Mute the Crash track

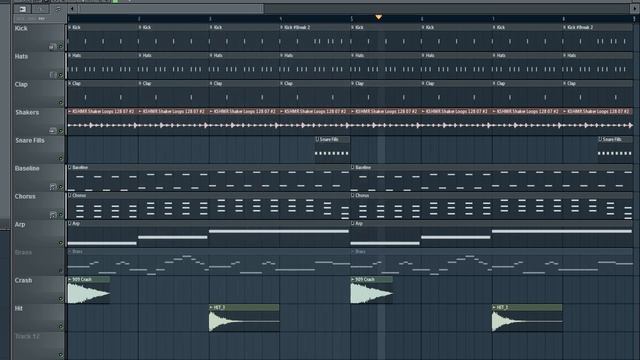tap(61, 299)
